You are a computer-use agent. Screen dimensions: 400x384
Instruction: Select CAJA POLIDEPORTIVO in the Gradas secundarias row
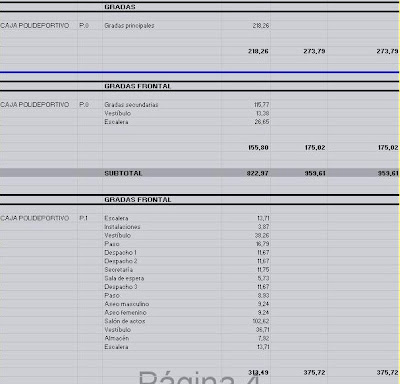(35, 105)
